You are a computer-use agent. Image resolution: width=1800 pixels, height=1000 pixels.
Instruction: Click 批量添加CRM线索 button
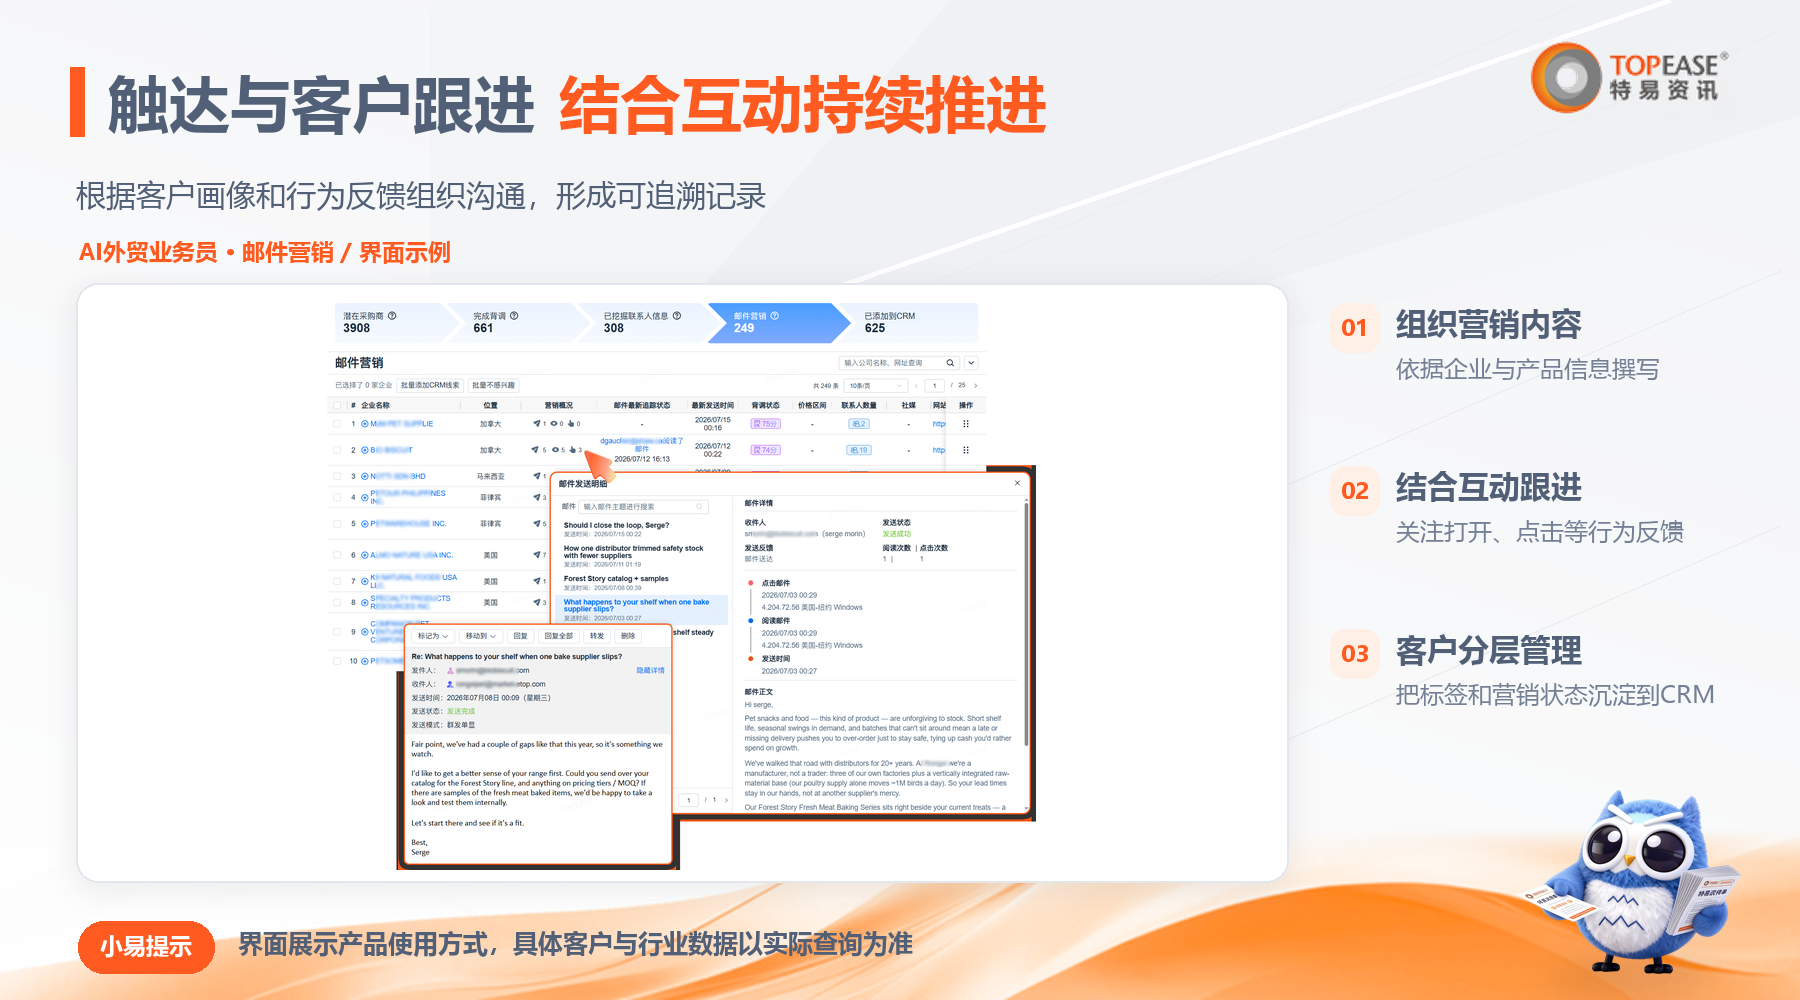[x=430, y=385]
